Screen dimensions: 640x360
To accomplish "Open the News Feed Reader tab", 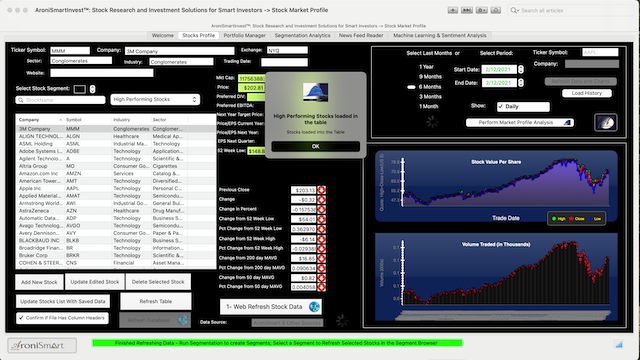I will tap(361, 36).
